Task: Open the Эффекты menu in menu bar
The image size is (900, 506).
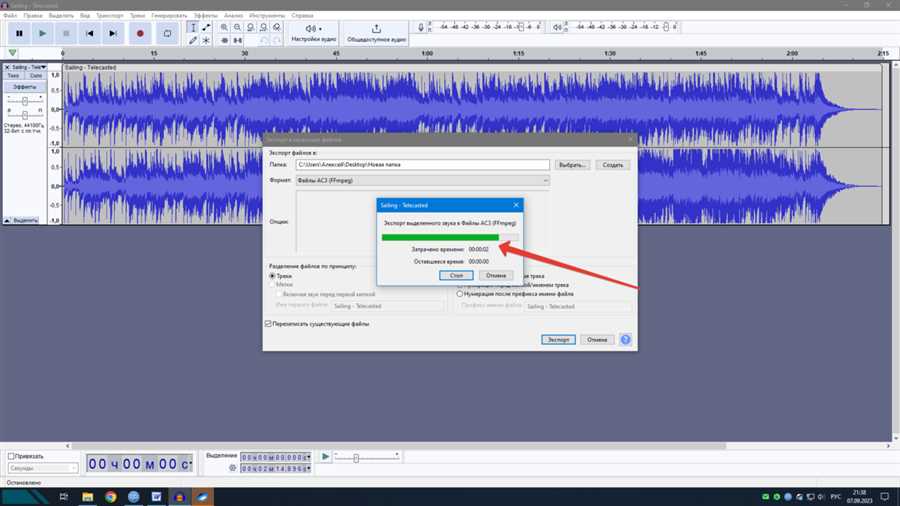Action: point(205,16)
